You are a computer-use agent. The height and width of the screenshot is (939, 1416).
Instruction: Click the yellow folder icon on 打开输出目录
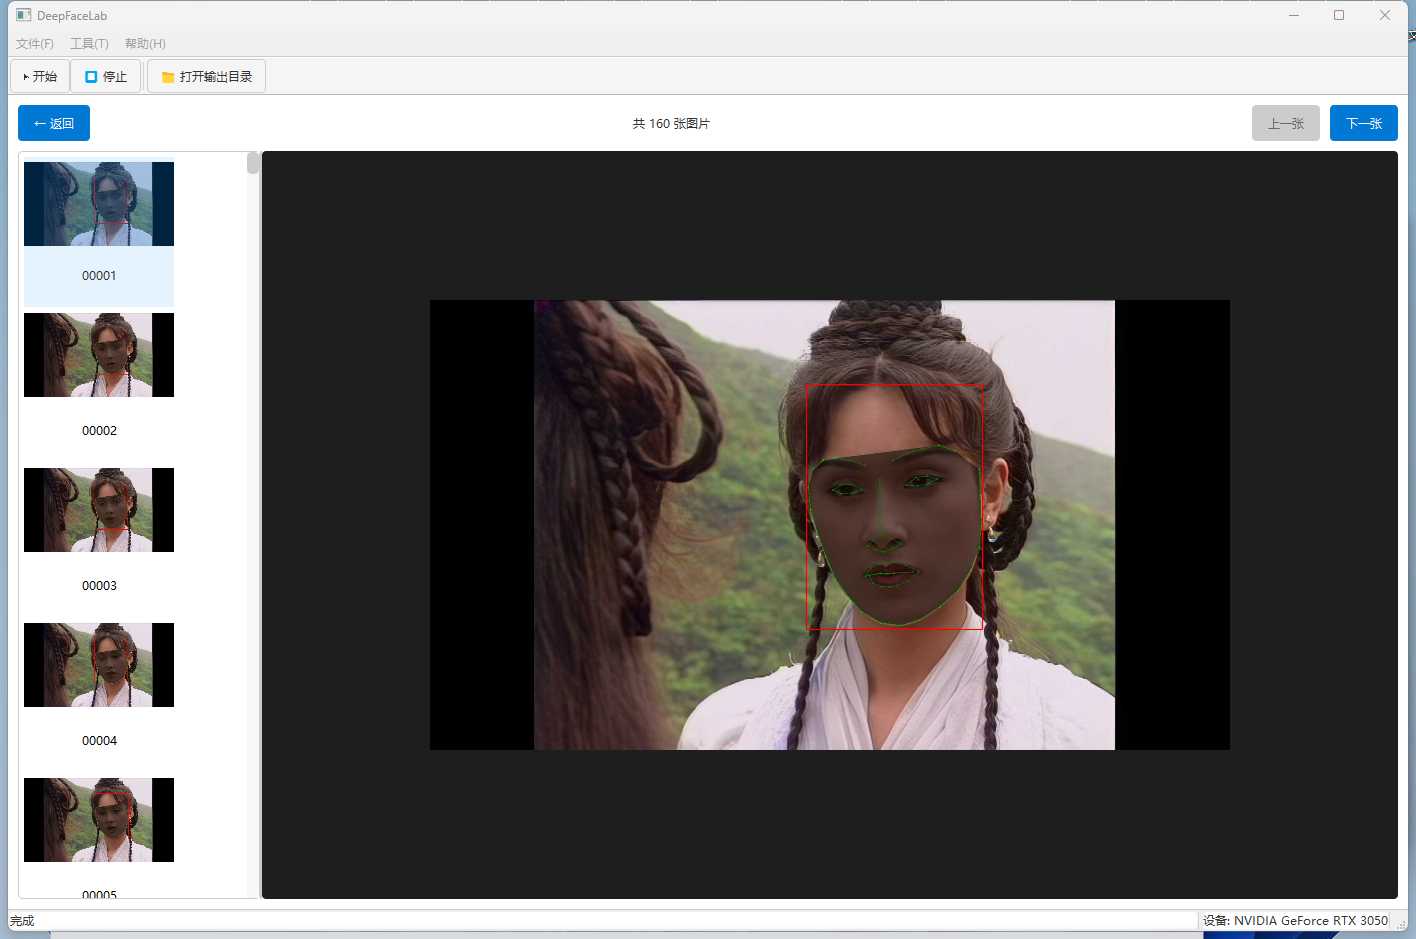167,75
